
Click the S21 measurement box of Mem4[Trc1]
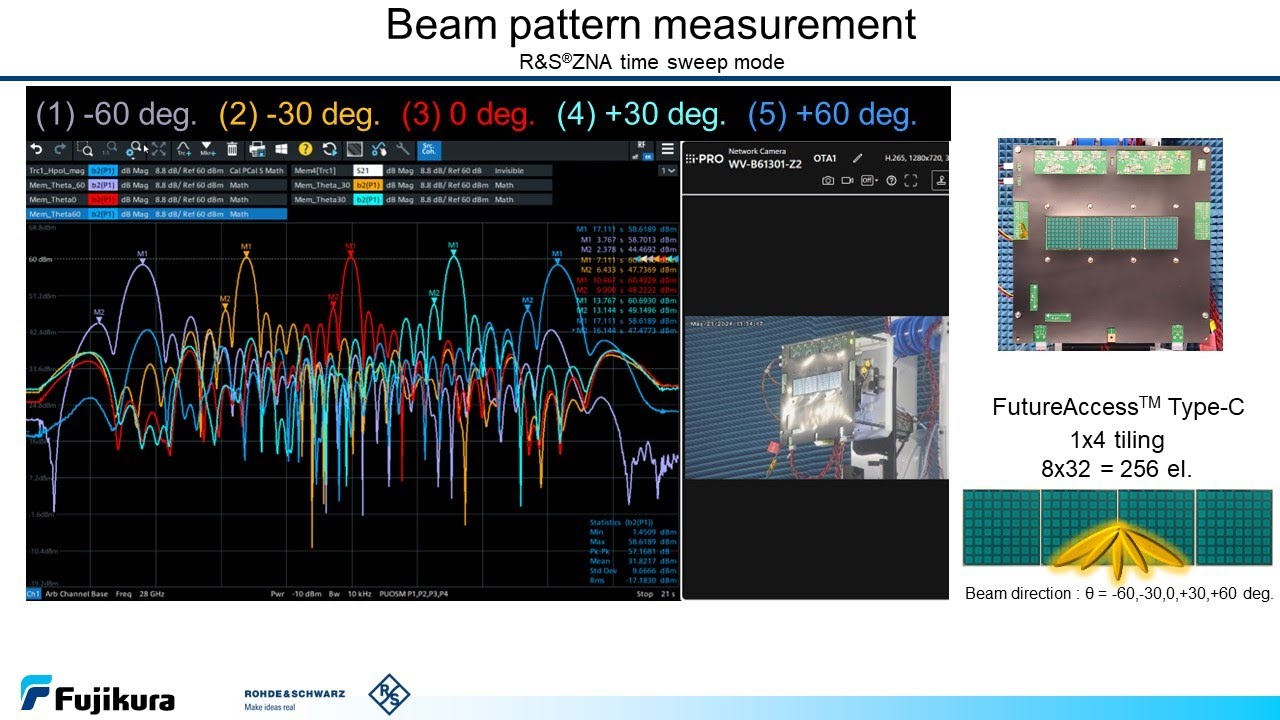367,171
